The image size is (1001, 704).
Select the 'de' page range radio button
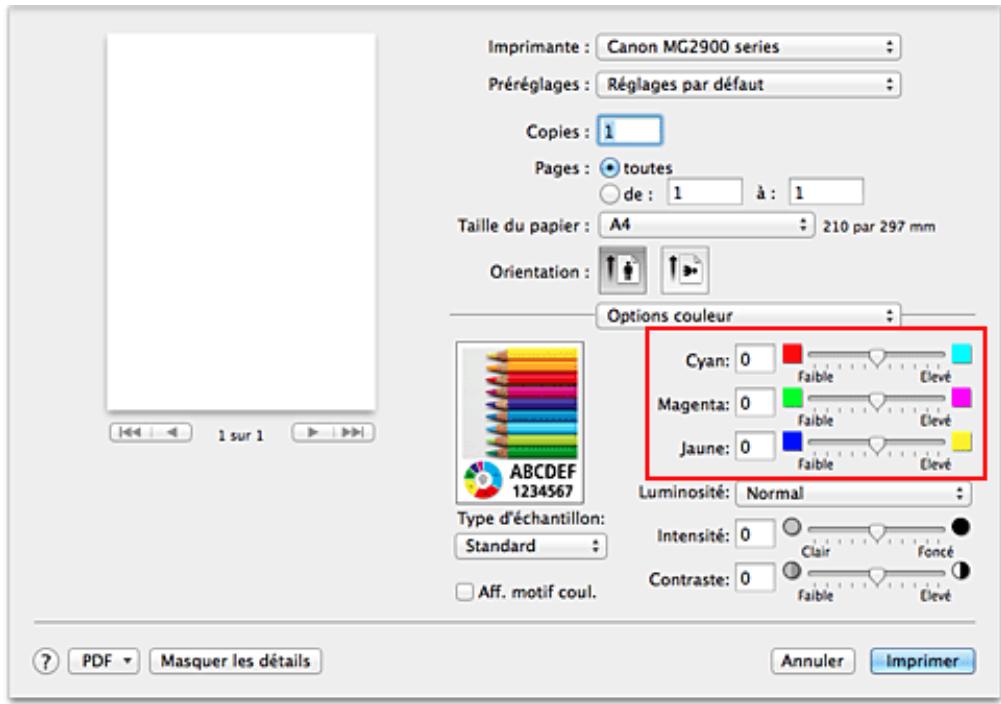point(610,193)
